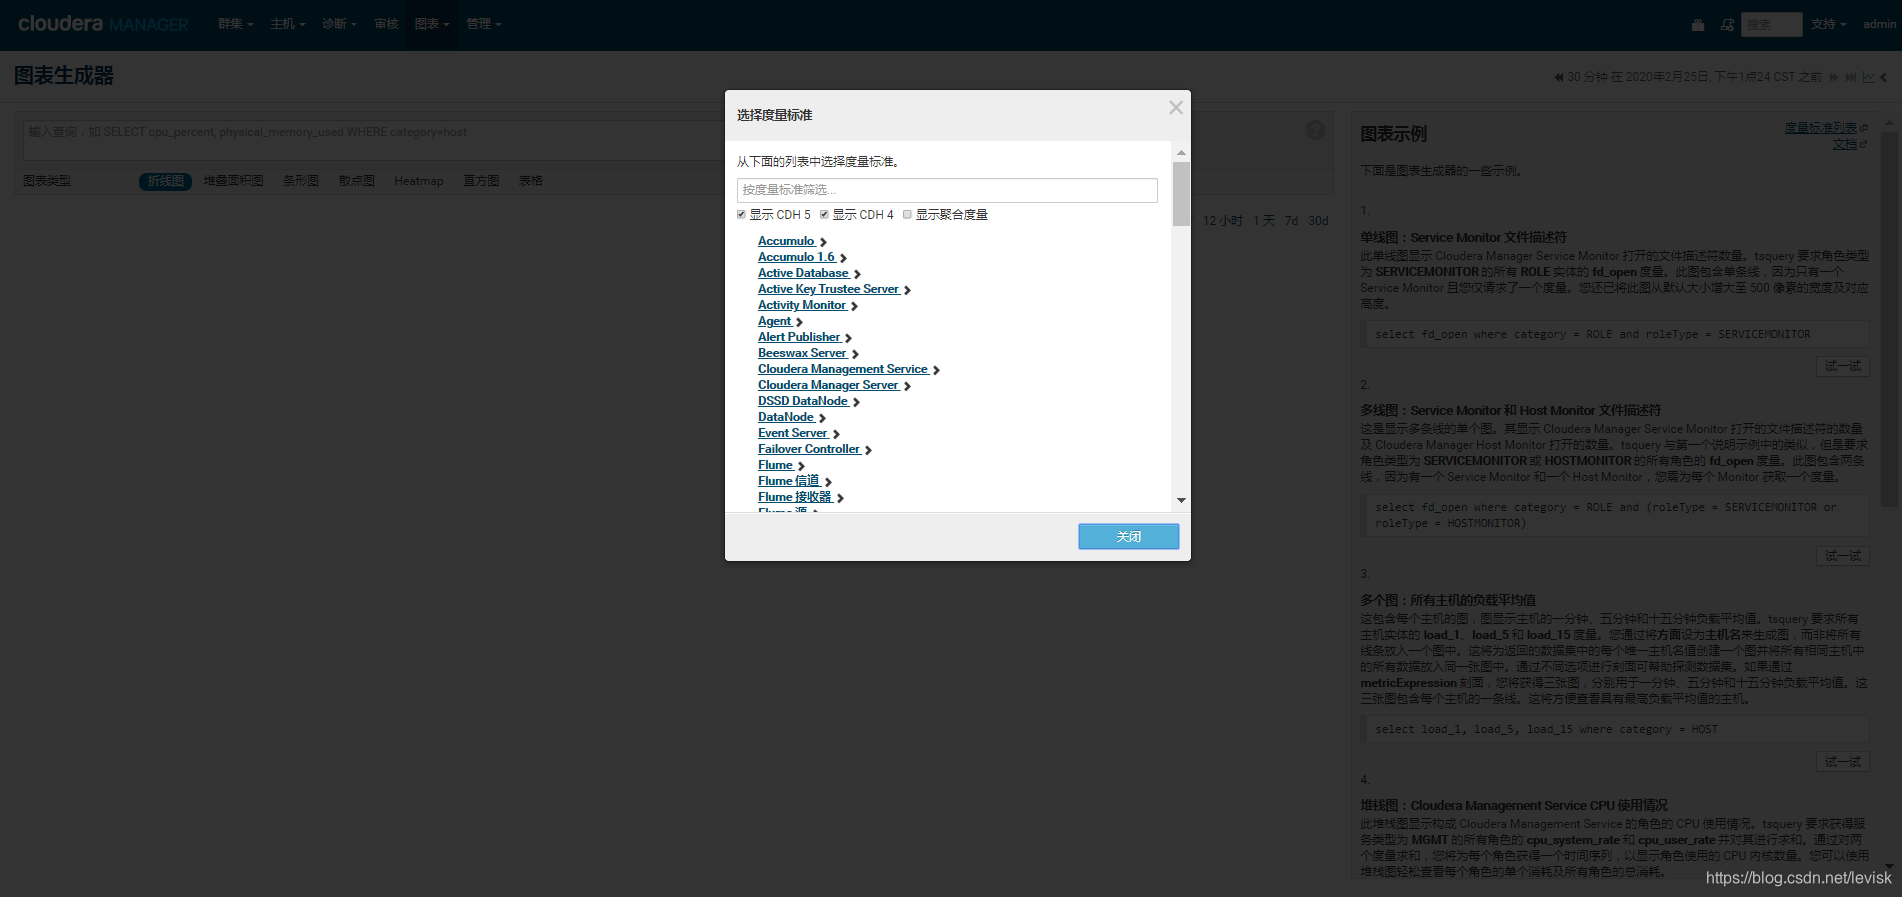The image size is (1902, 897).
Task: Select 表格 chart type
Action: [530, 181]
